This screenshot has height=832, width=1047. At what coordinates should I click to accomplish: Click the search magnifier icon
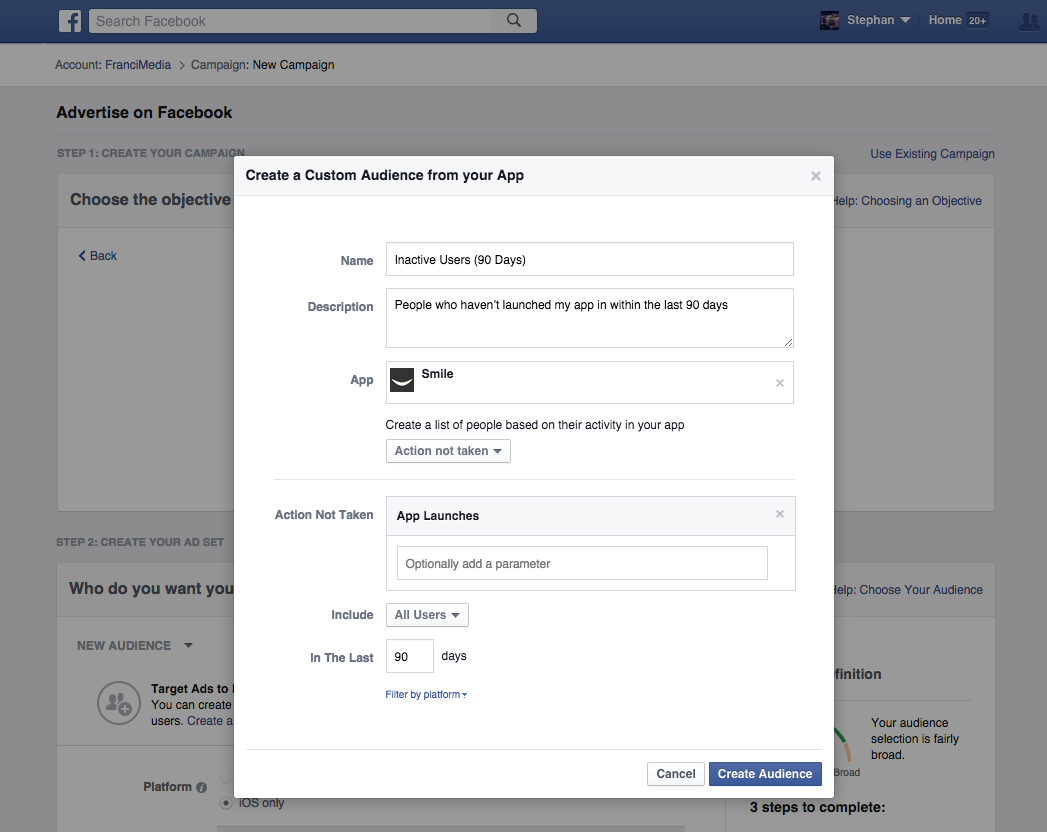pos(514,21)
